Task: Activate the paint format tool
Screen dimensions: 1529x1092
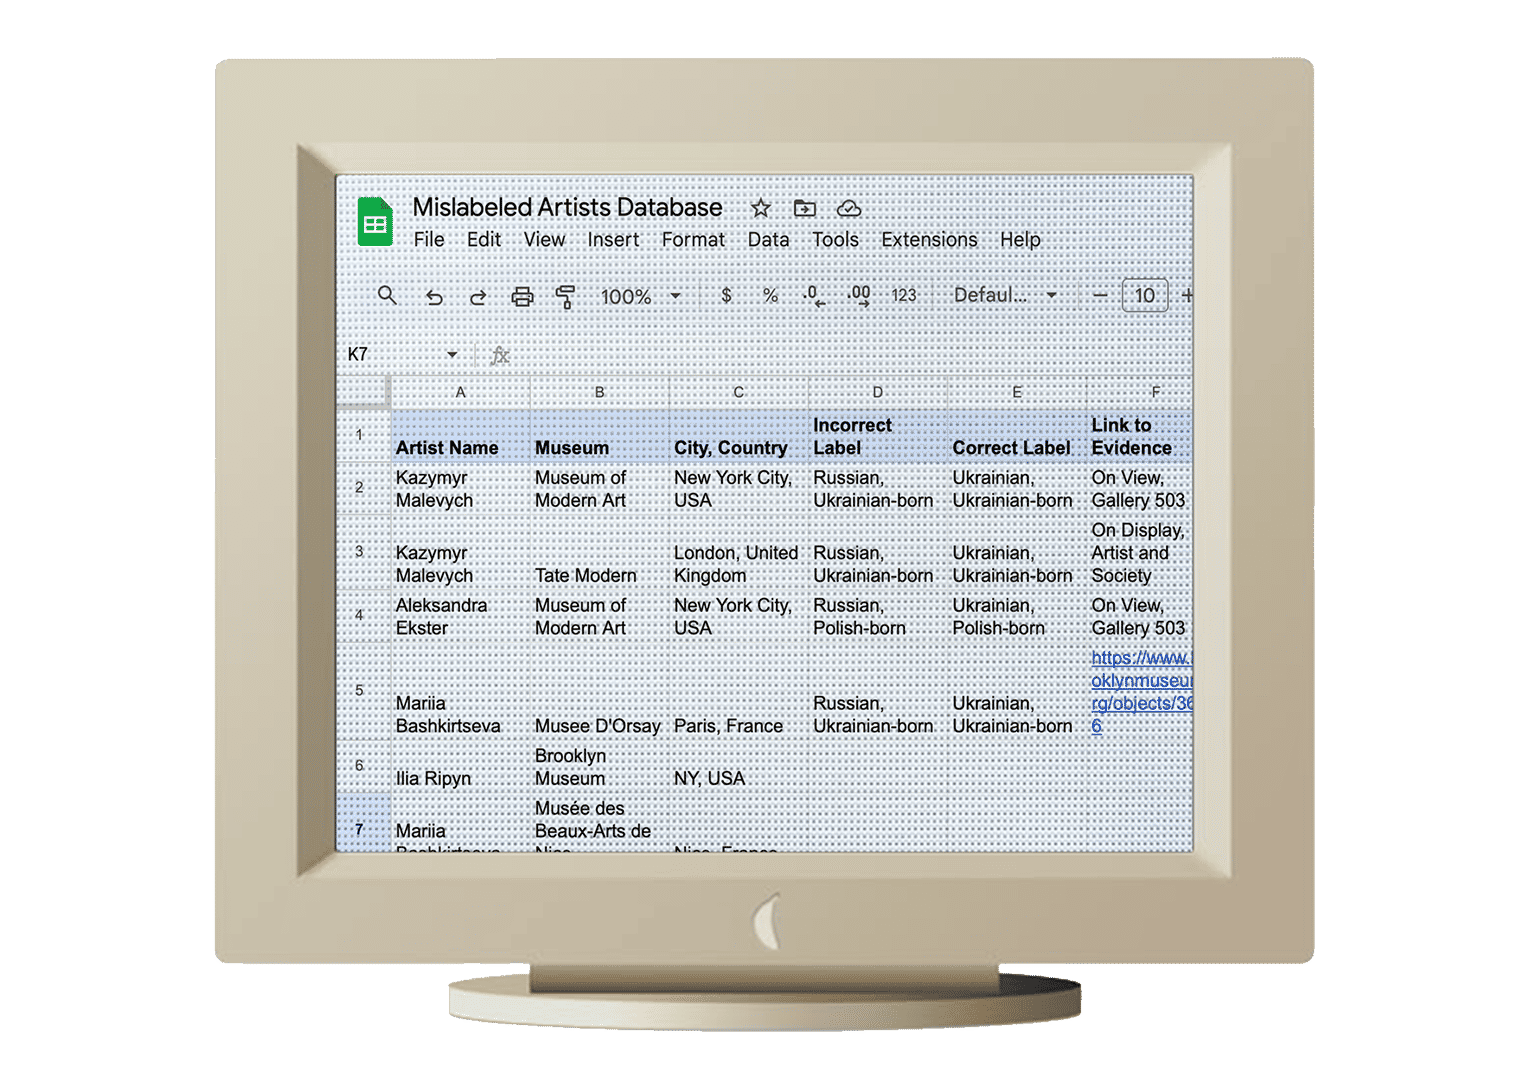Action: [565, 296]
